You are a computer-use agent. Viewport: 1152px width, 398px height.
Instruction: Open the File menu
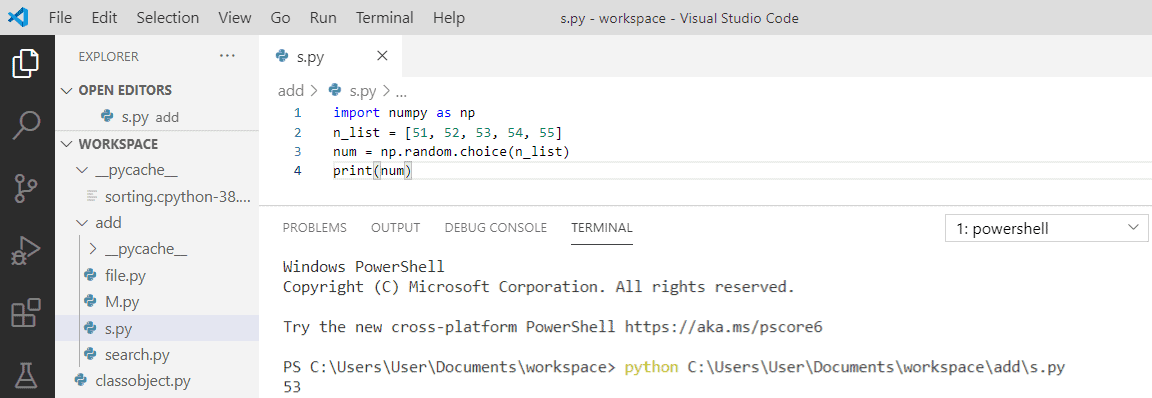(x=60, y=17)
